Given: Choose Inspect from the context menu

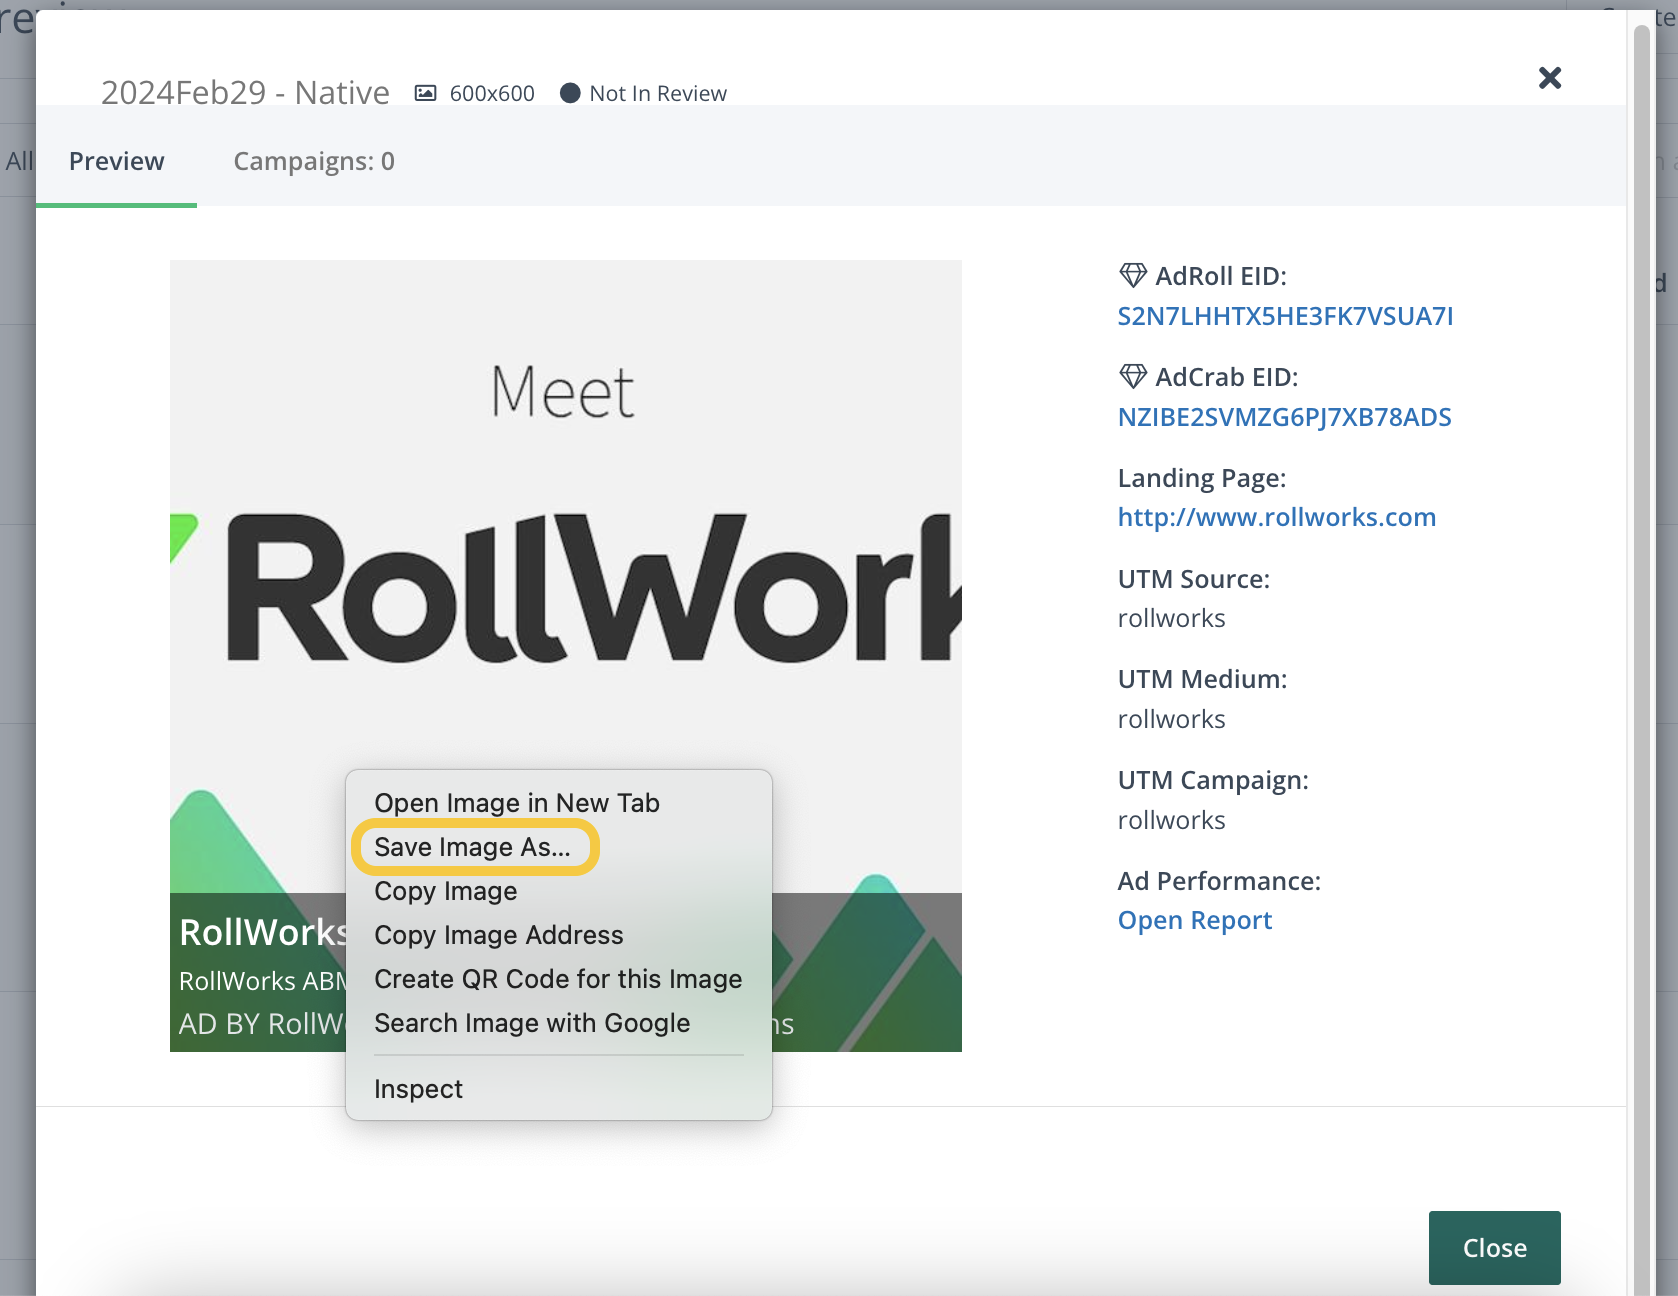Looking at the screenshot, I should click(x=558, y=1089).
